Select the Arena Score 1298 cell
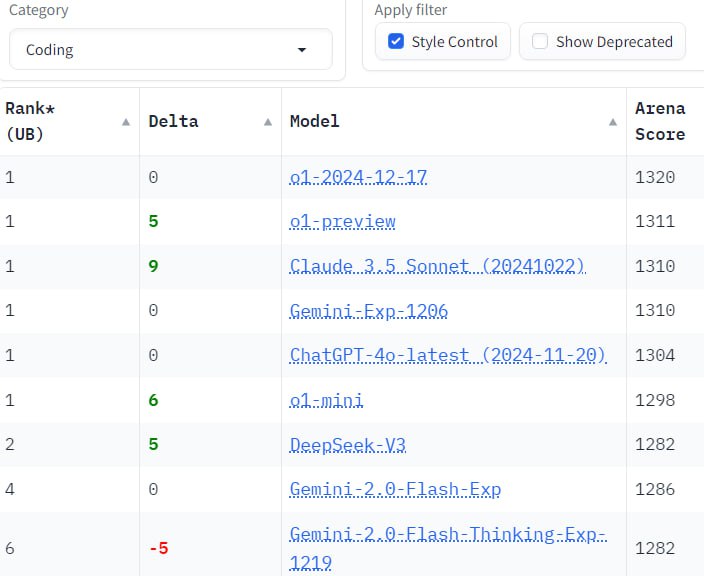Image resolution: width=704 pixels, height=576 pixels. (655, 400)
